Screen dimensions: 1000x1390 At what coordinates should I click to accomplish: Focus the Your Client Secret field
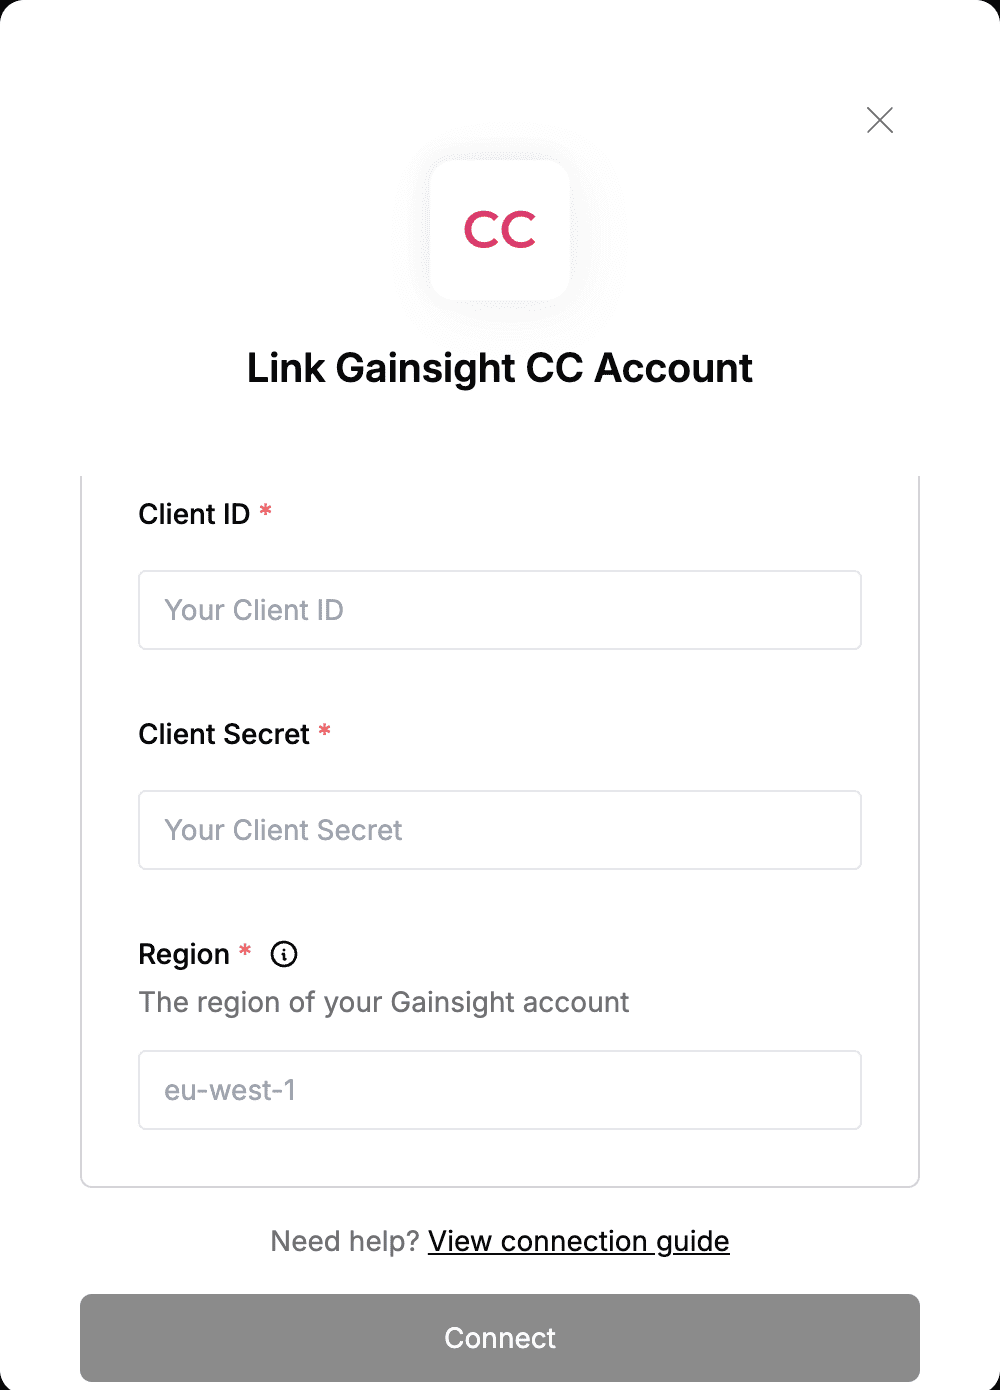[500, 830]
